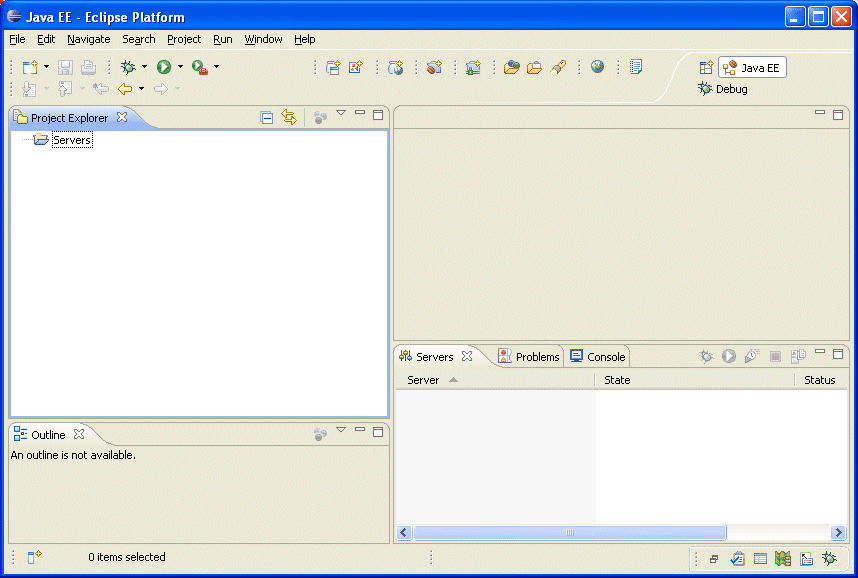
Task: Click Start server in debug mode icon
Action: click(706, 356)
